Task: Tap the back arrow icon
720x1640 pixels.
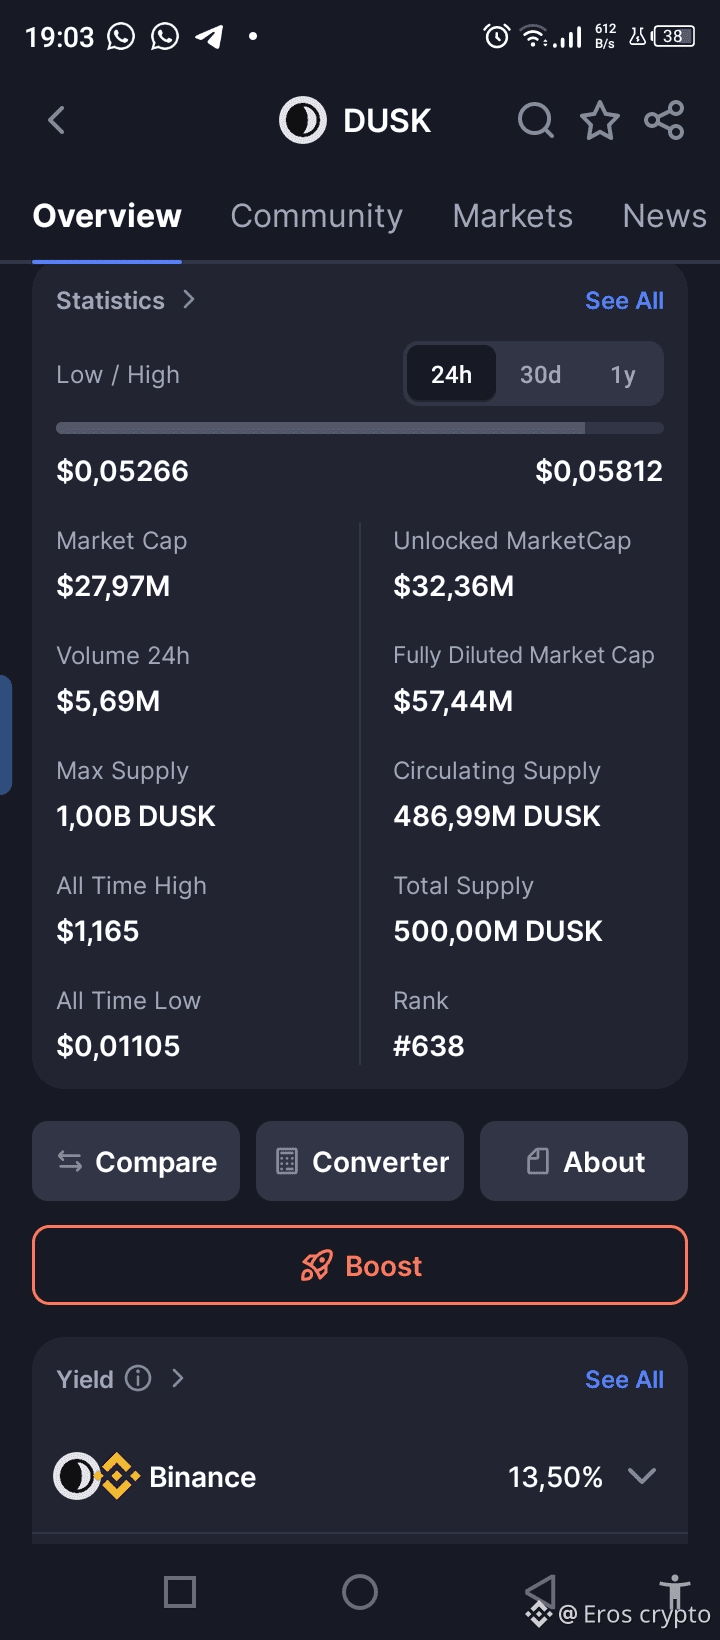Action: click(x=57, y=121)
